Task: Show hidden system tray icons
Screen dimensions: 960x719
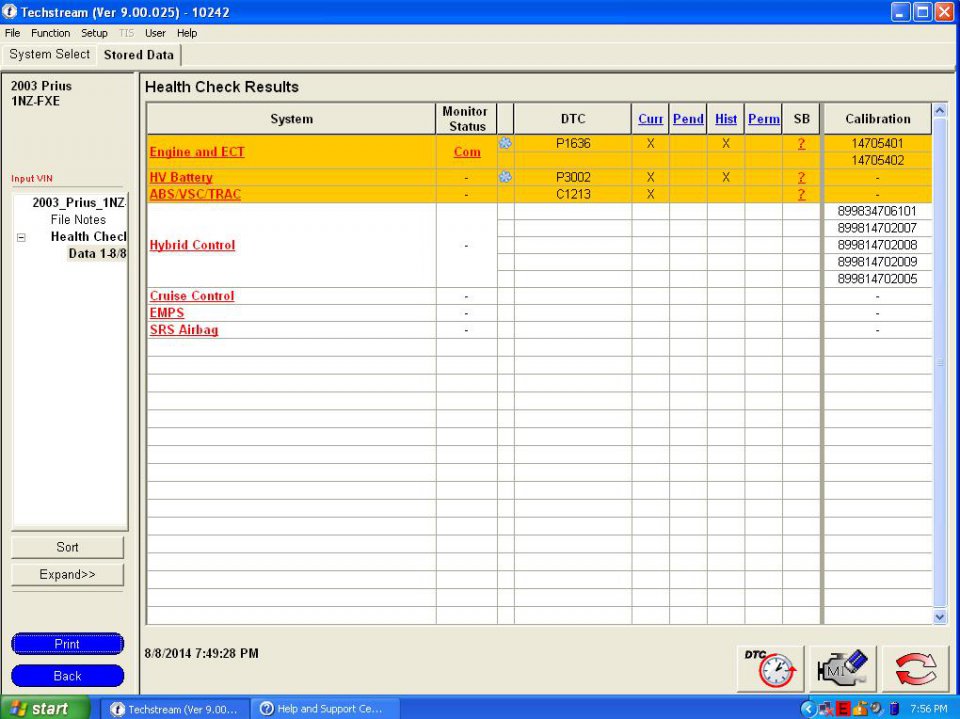Action: tap(808, 709)
